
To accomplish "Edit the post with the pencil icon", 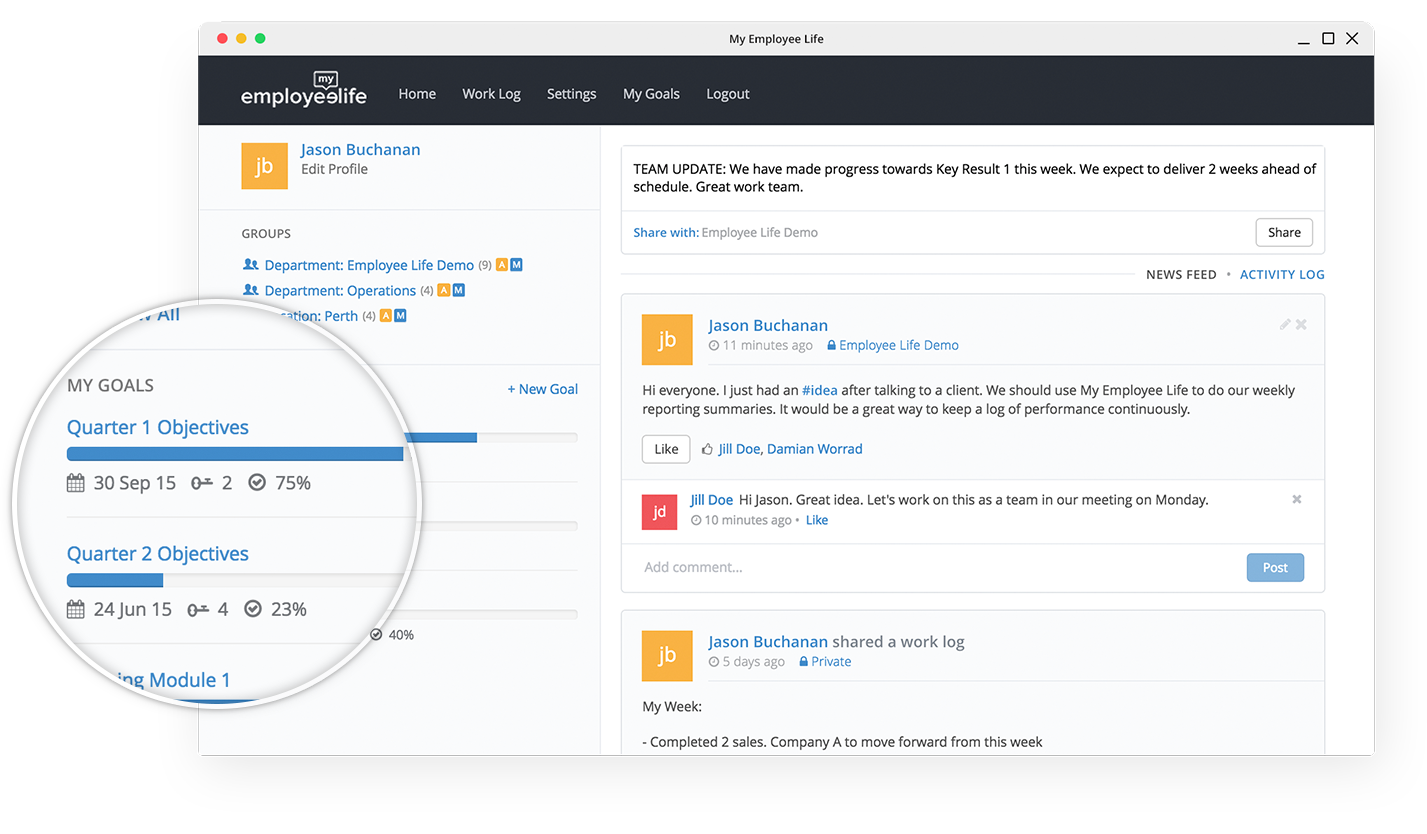I will 1285,324.
